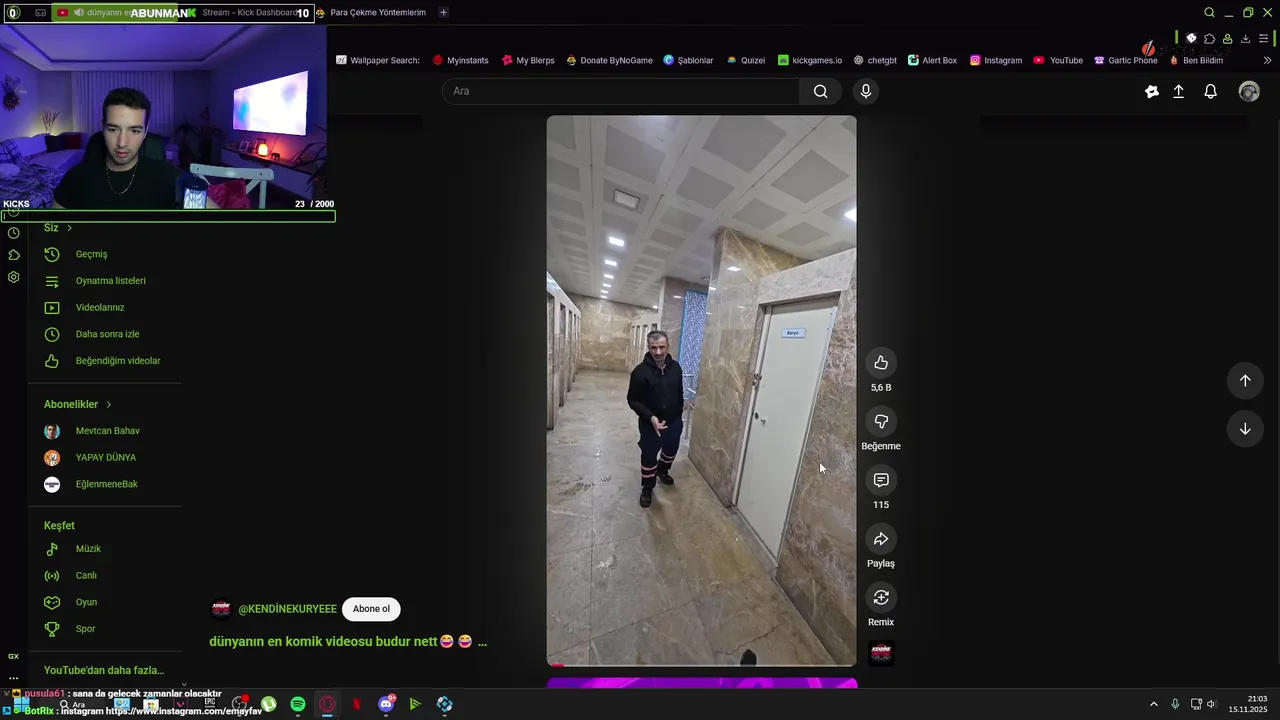Expand the Abonelikler section

(78, 404)
